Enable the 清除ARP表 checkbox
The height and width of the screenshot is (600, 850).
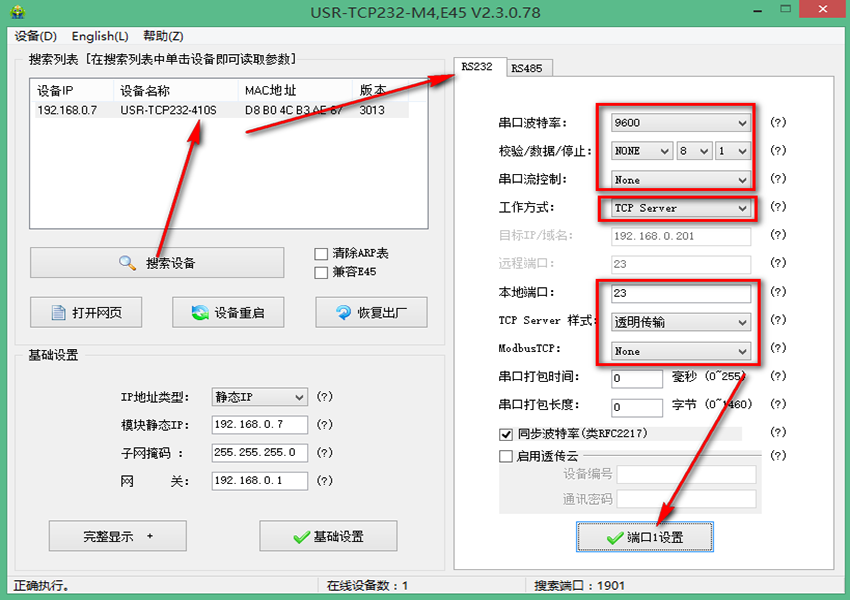click(x=321, y=254)
